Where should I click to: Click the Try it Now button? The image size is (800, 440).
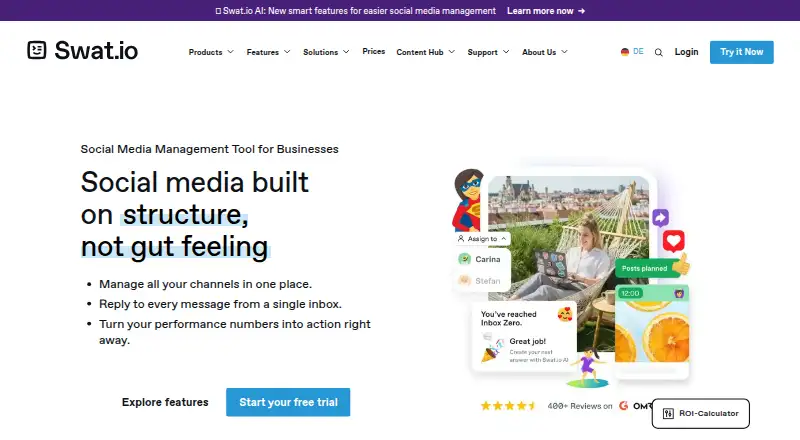point(741,52)
